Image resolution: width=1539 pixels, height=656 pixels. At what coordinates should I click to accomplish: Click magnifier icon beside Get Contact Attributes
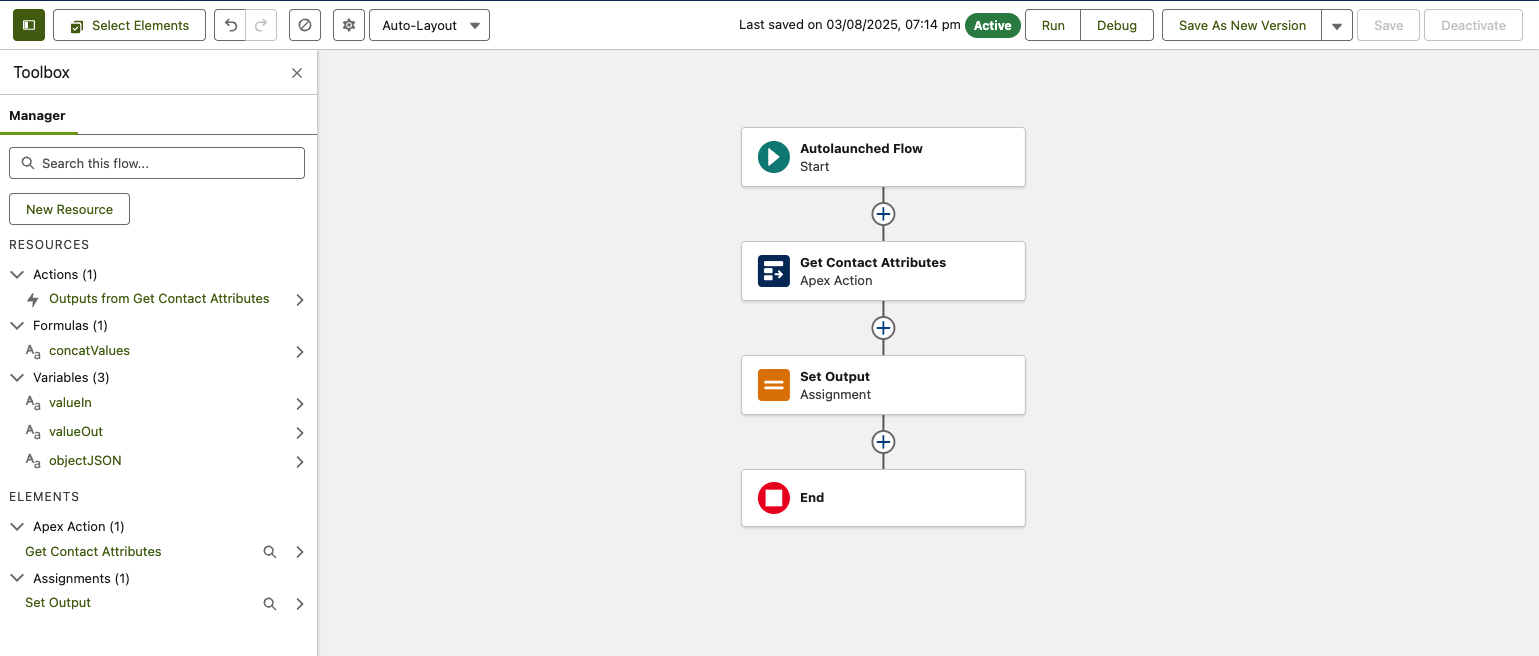[269, 552]
